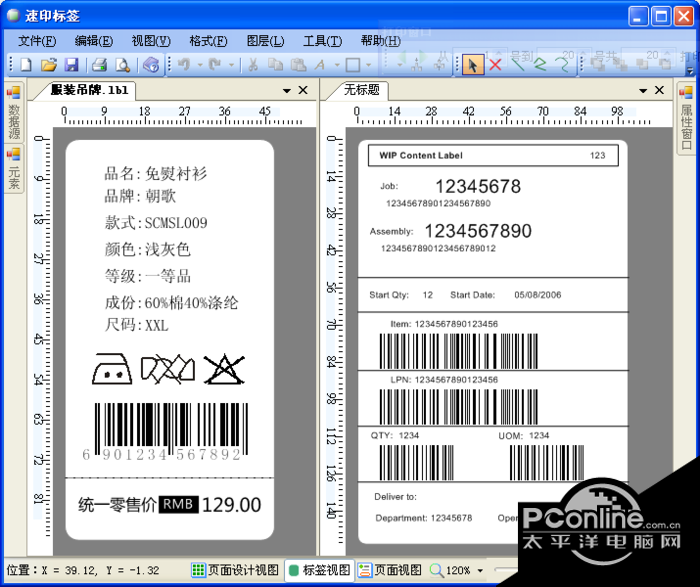Image resolution: width=700 pixels, height=587 pixels.
Task: Select the rectangle shape tool
Action: click(x=353, y=65)
